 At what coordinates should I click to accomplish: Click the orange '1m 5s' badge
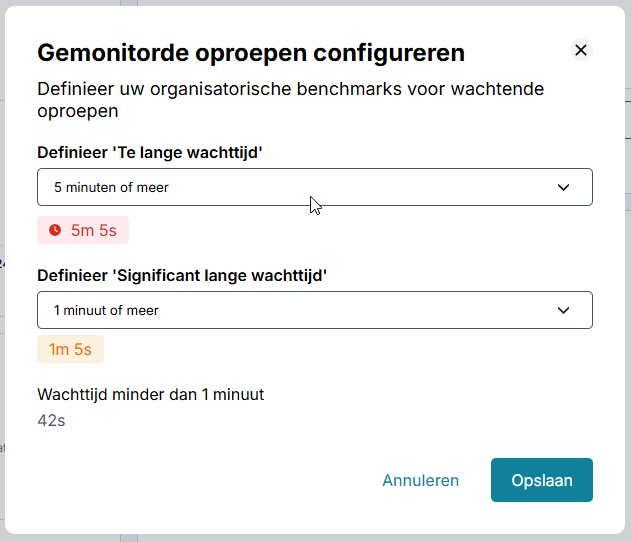tap(70, 349)
